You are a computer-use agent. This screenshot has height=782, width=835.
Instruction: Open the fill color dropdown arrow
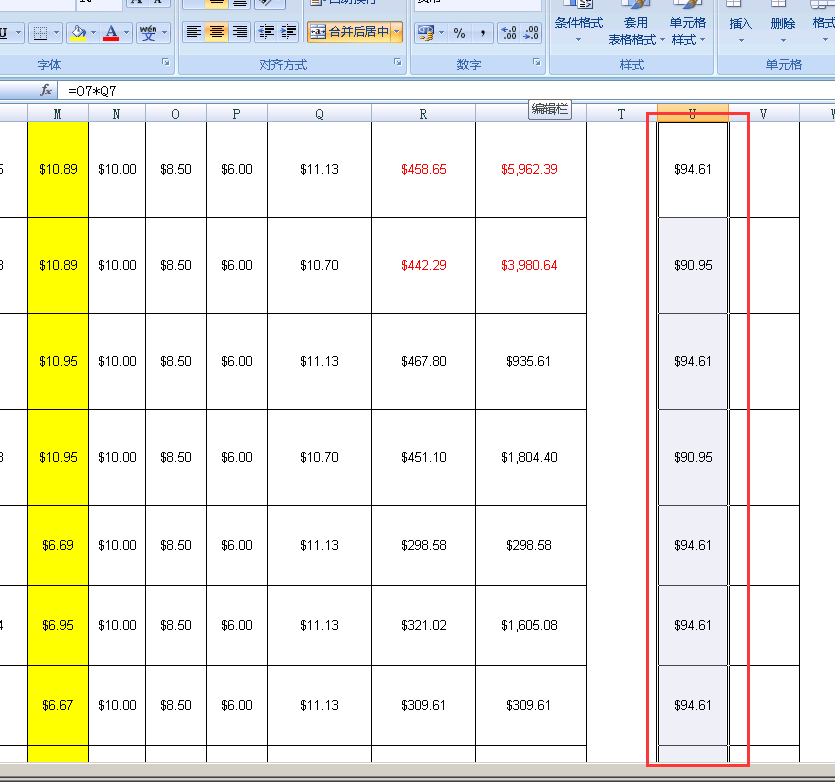[93, 33]
